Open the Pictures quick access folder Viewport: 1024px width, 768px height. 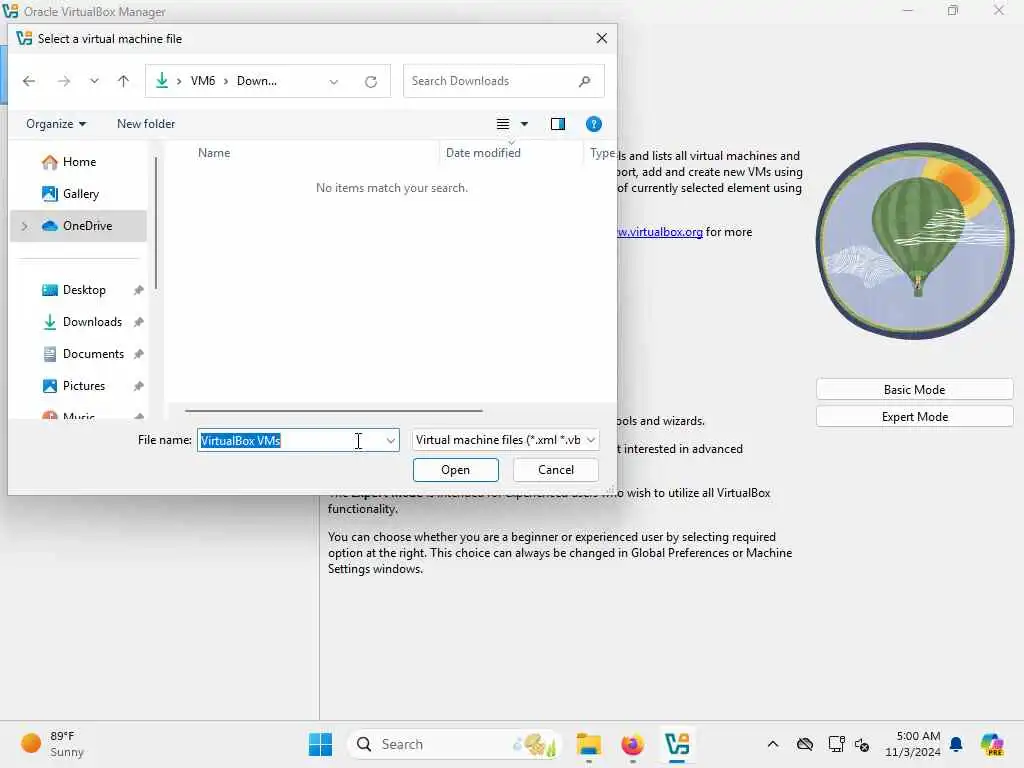pyautogui.click(x=84, y=386)
